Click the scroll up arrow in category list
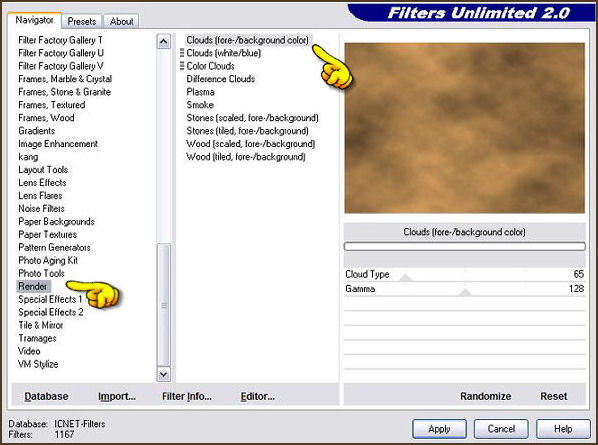 (x=164, y=41)
